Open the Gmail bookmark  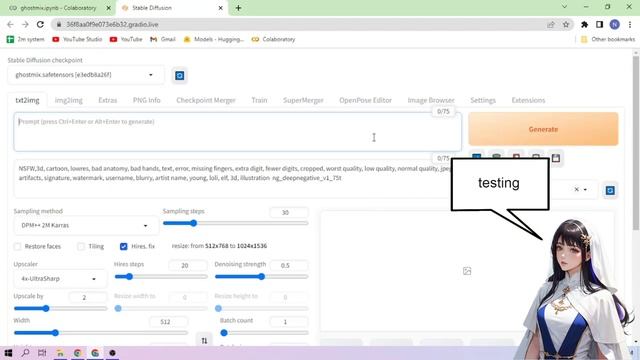point(163,39)
